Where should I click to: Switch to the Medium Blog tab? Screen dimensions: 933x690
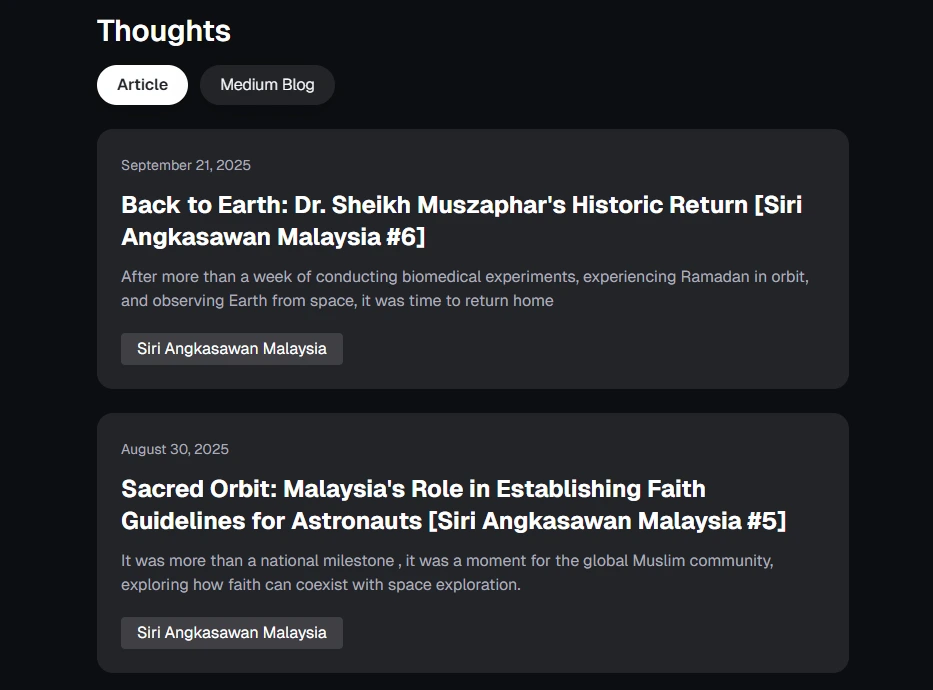click(267, 85)
